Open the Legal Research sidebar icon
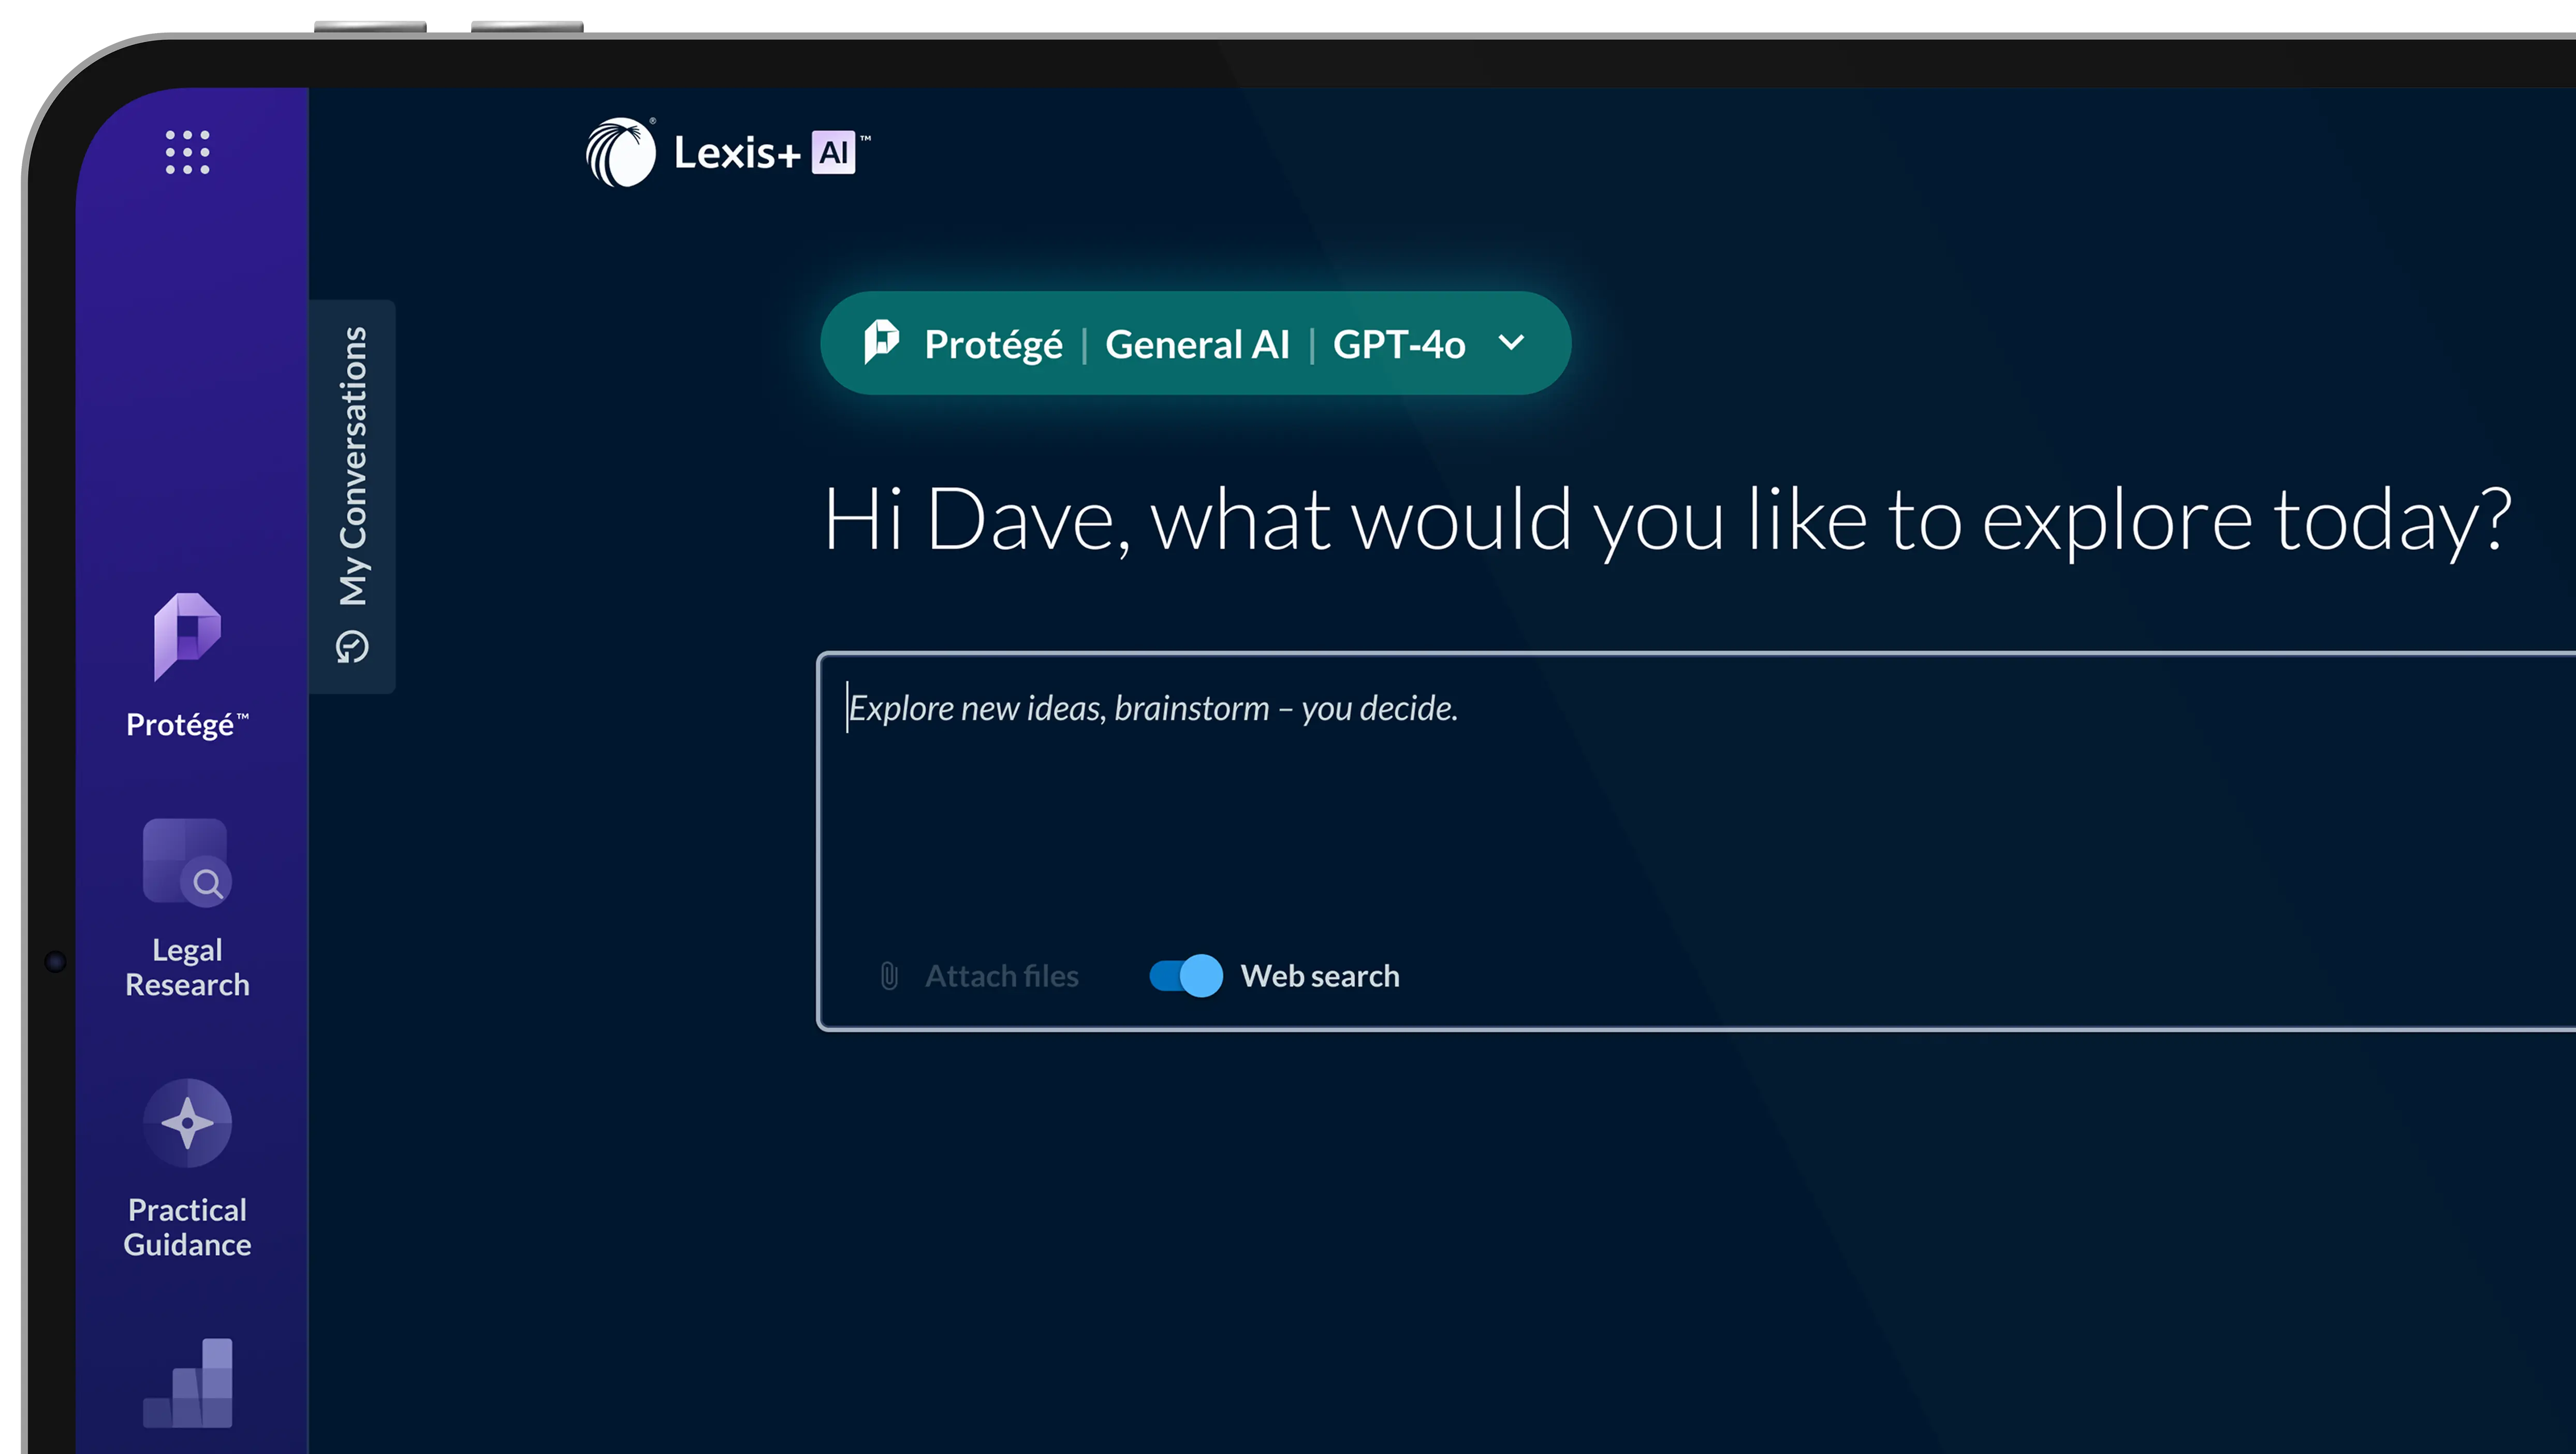The width and height of the screenshot is (2576, 1454). (x=187, y=862)
